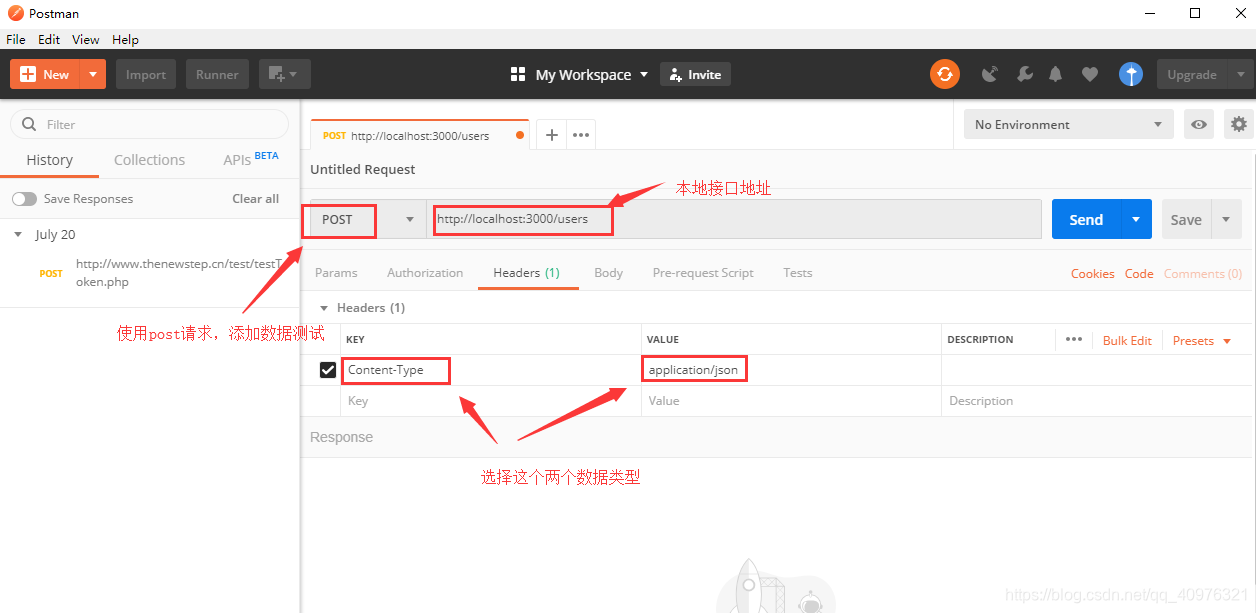This screenshot has height=613, width=1256.
Task: Open the satellite capture requests icon
Action: [990, 74]
